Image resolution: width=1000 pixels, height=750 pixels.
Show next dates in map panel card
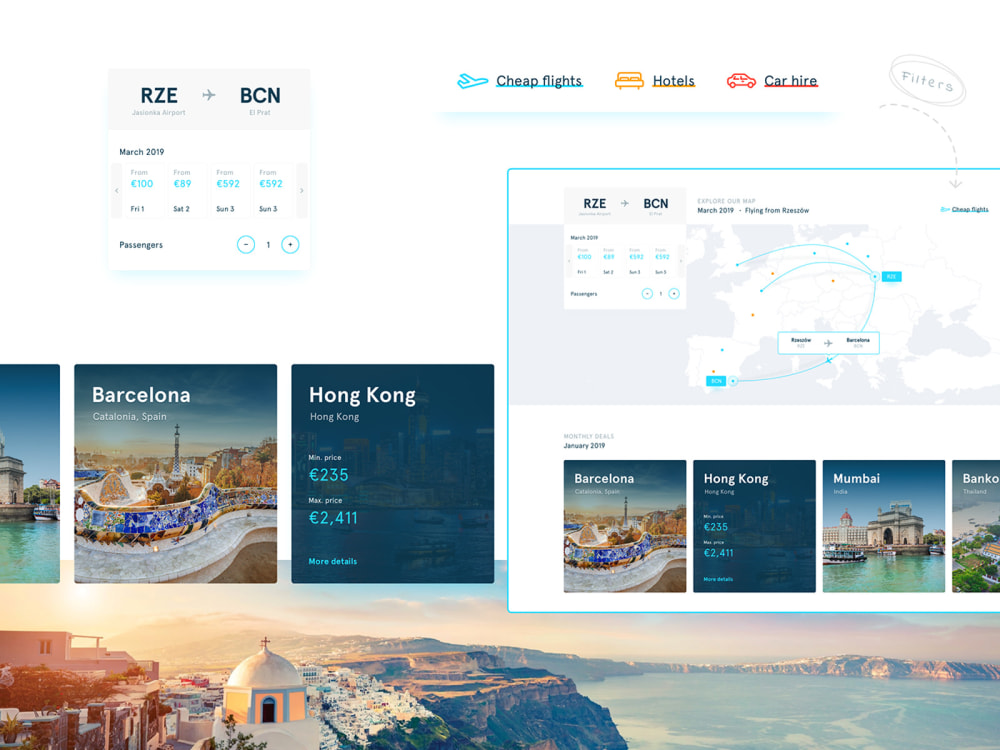pyautogui.click(x=680, y=261)
